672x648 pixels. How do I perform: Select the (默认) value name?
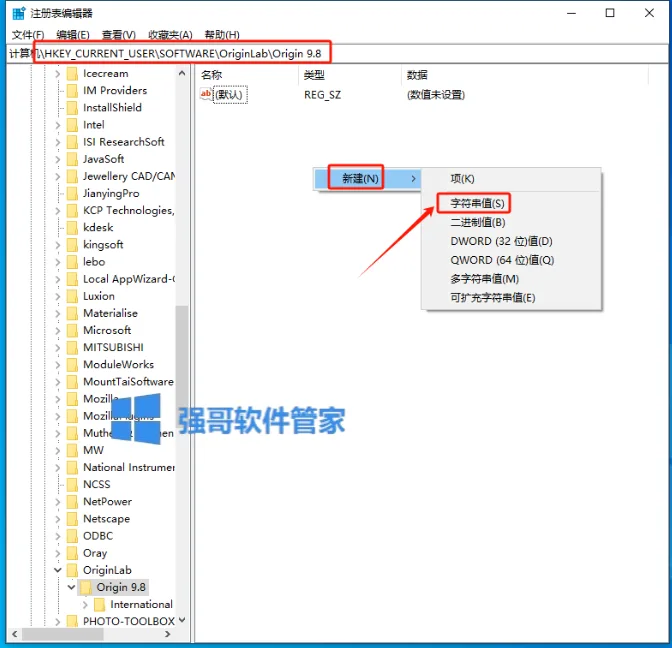231,95
